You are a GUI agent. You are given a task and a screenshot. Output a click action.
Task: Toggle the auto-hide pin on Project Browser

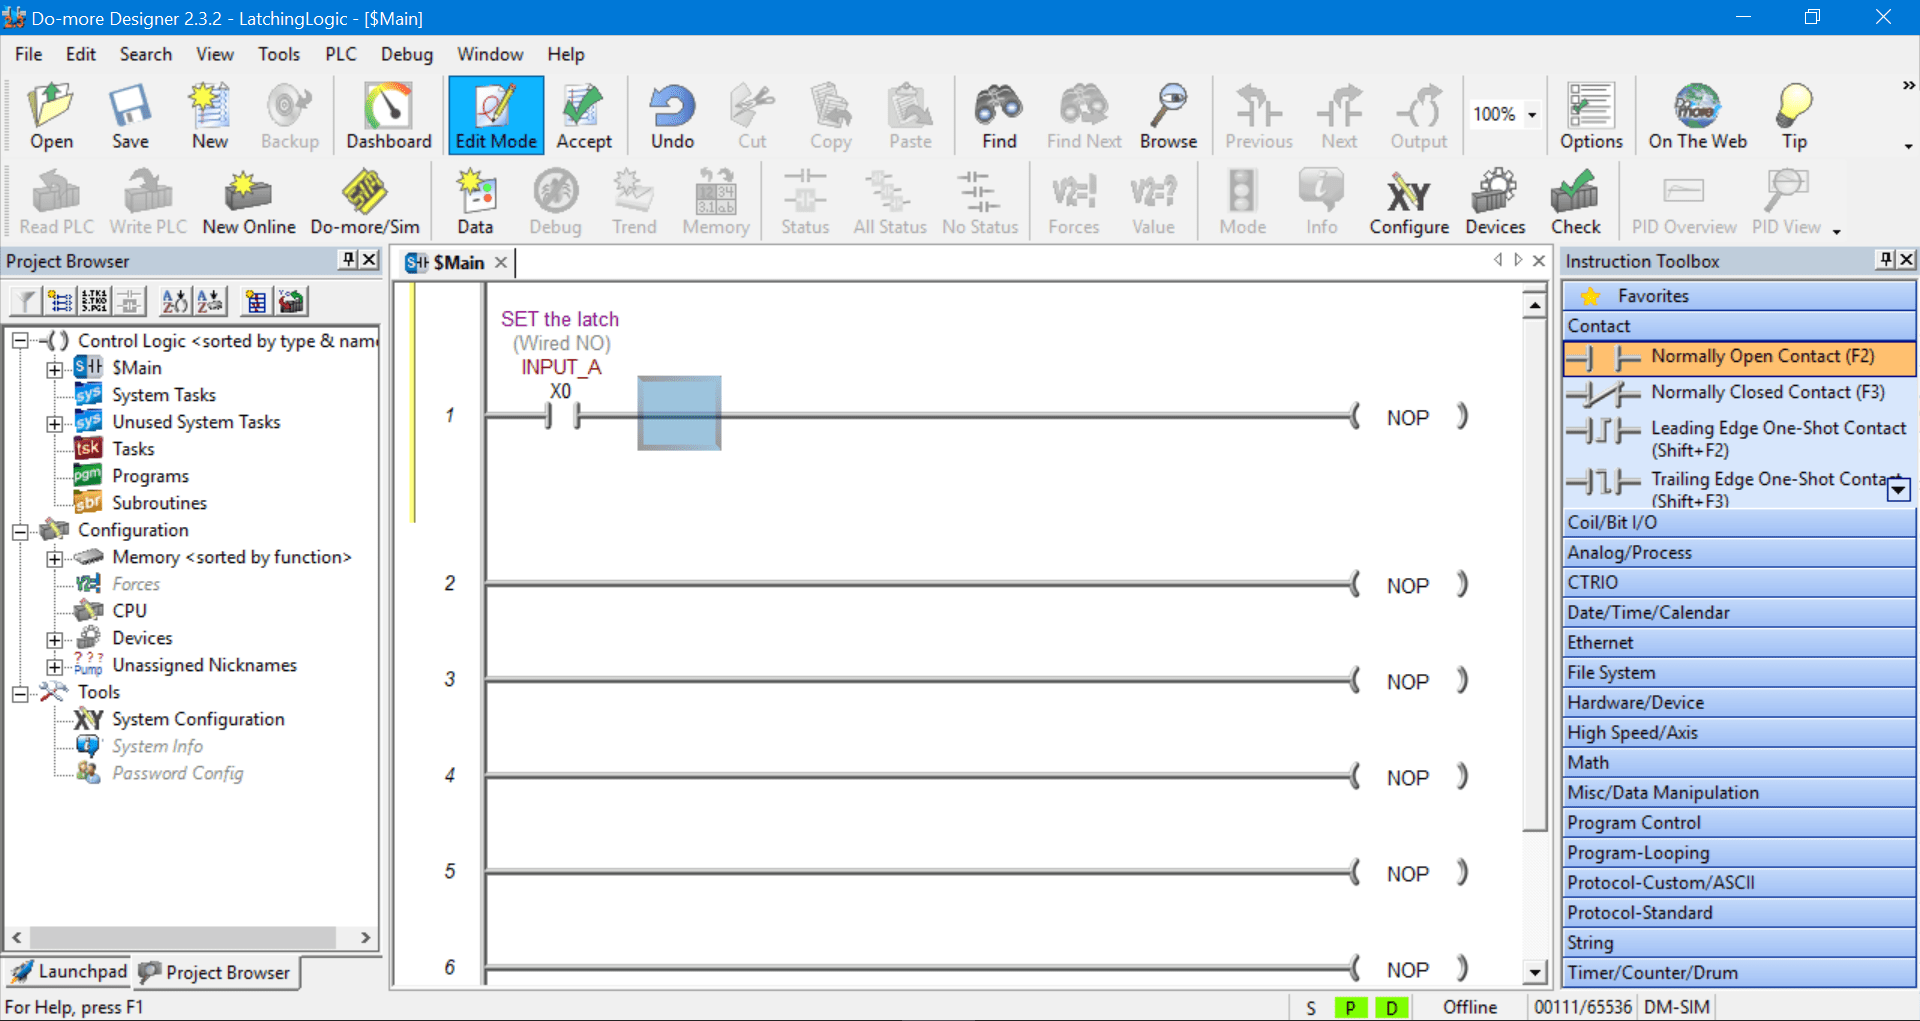coord(347,260)
